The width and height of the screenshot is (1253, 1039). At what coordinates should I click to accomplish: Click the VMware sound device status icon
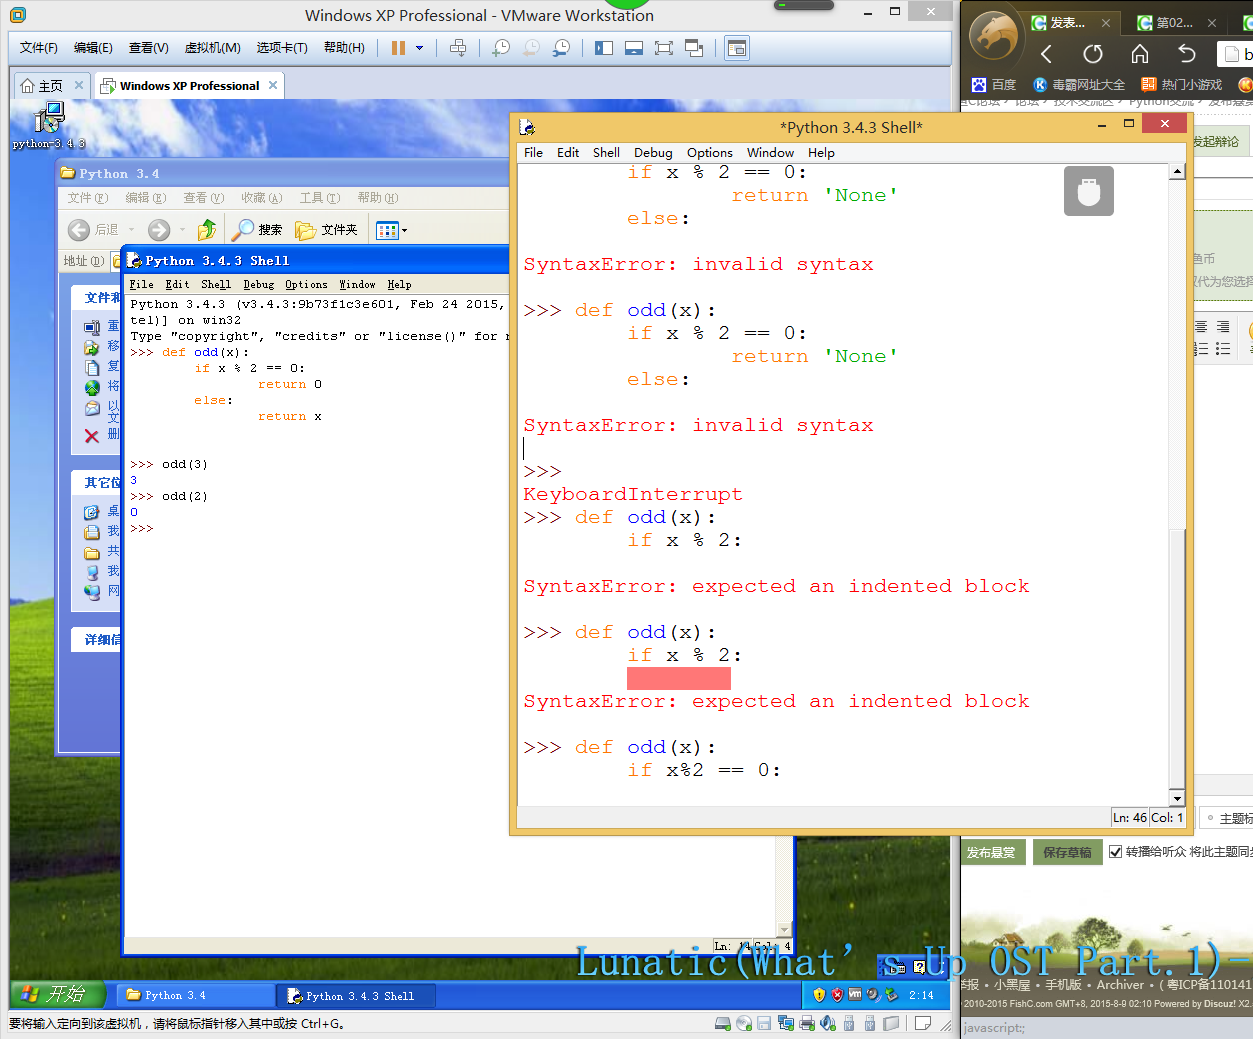pyautogui.click(x=827, y=1023)
